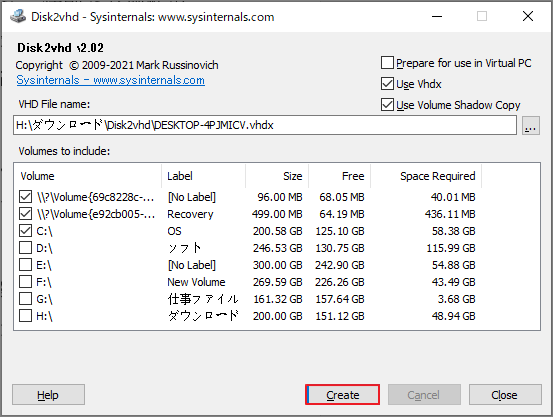Click the New Volume label text
Screen dimensions: 553x417
tap(196, 282)
